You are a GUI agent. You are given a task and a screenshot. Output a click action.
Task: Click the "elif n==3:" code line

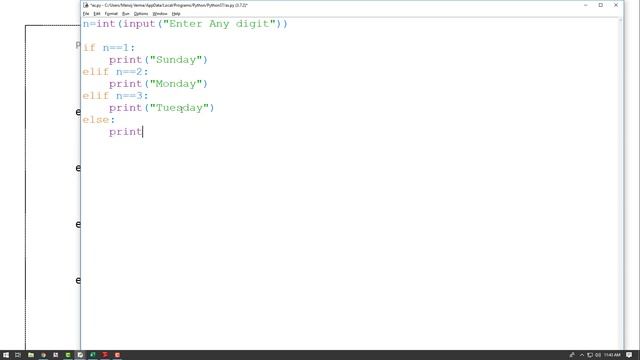(116, 96)
